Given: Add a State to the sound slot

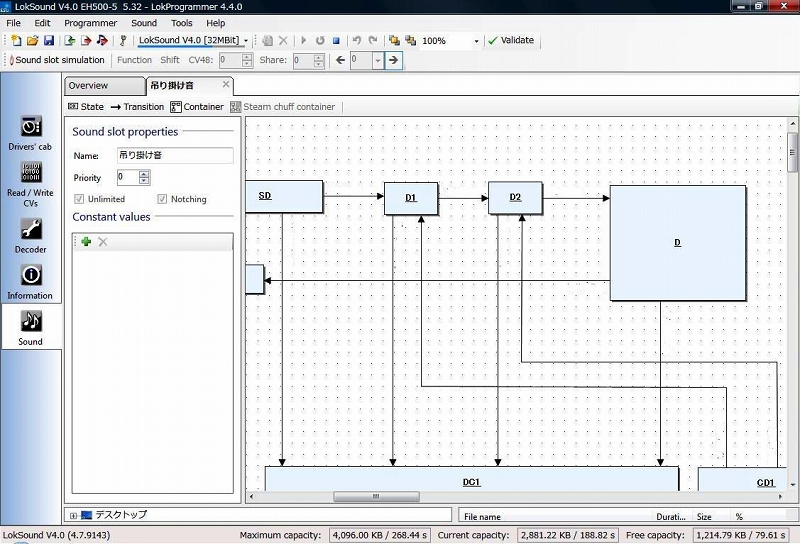Looking at the screenshot, I should pyautogui.click(x=86, y=107).
